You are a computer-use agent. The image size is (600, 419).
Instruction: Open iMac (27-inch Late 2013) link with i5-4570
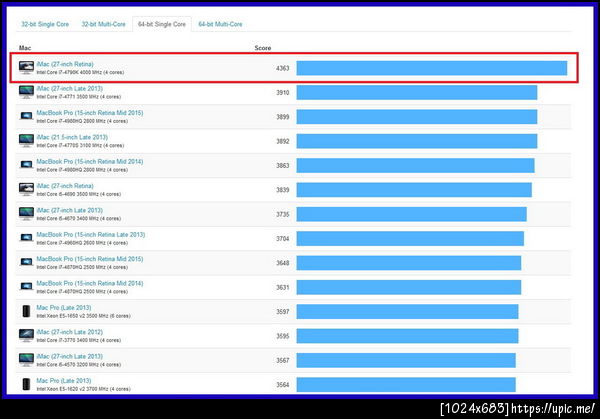click(x=70, y=356)
